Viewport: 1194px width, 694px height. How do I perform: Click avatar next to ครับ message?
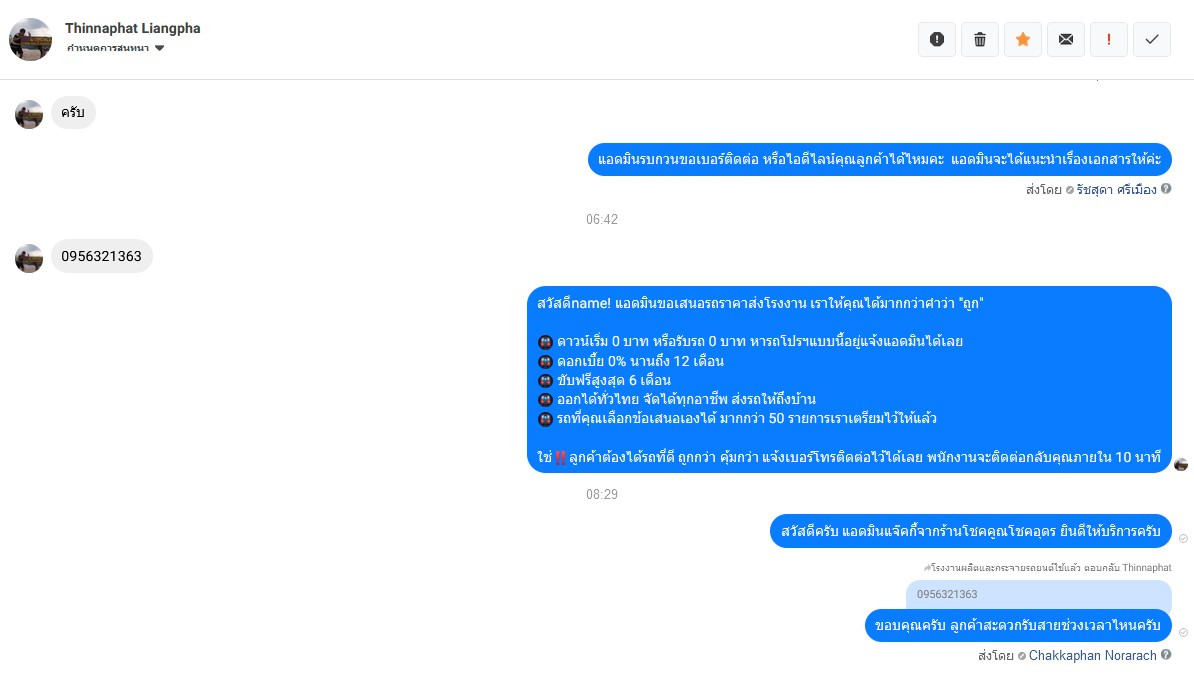tap(29, 114)
